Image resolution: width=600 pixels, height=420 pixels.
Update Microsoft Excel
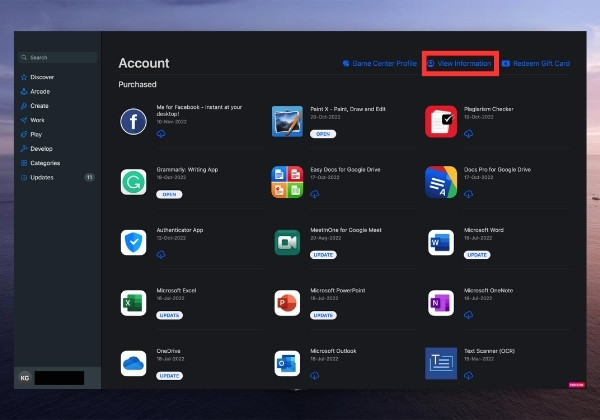click(169, 315)
